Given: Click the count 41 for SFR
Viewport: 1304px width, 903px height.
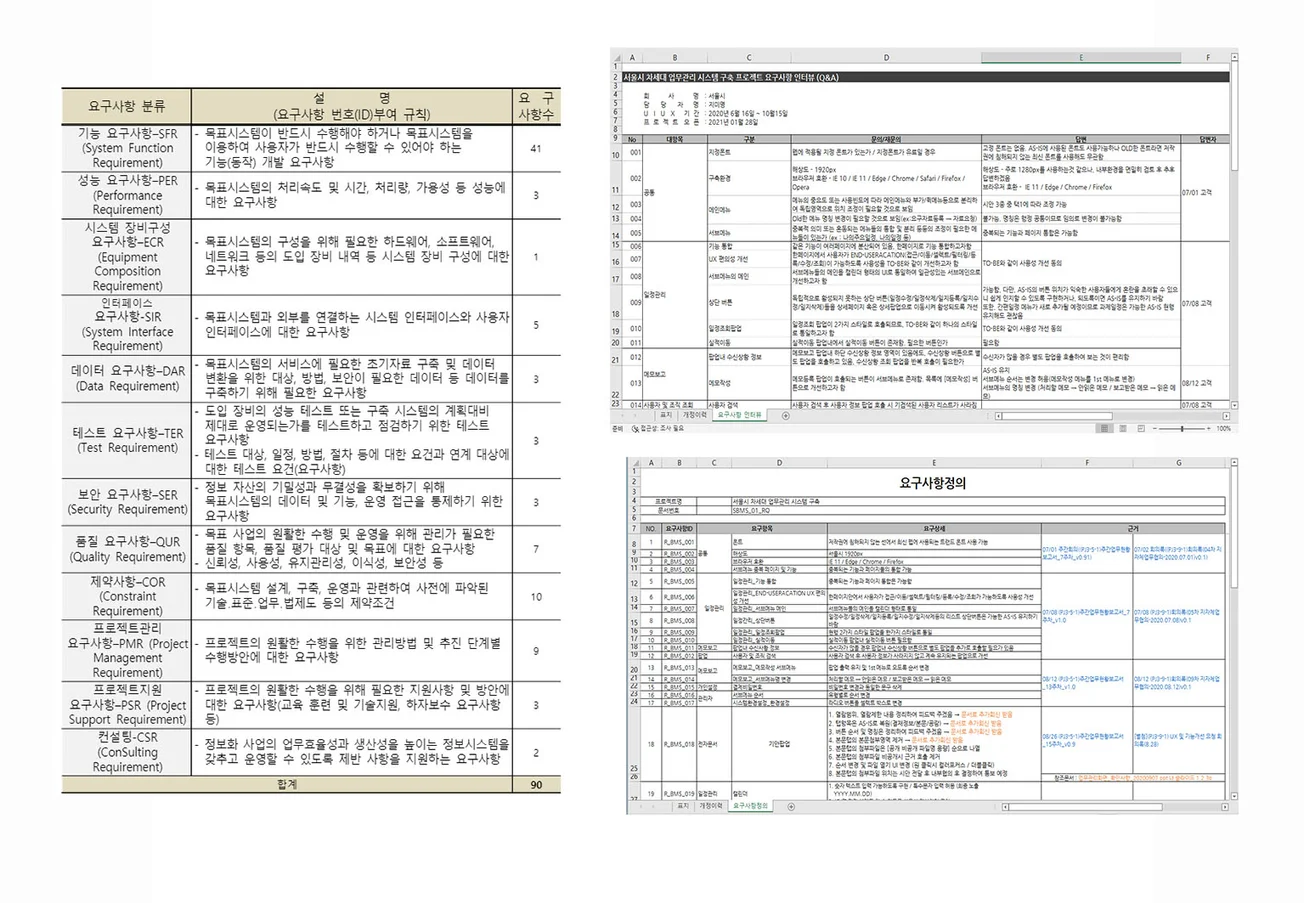Looking at the screenshot, I should click(537, 148).
